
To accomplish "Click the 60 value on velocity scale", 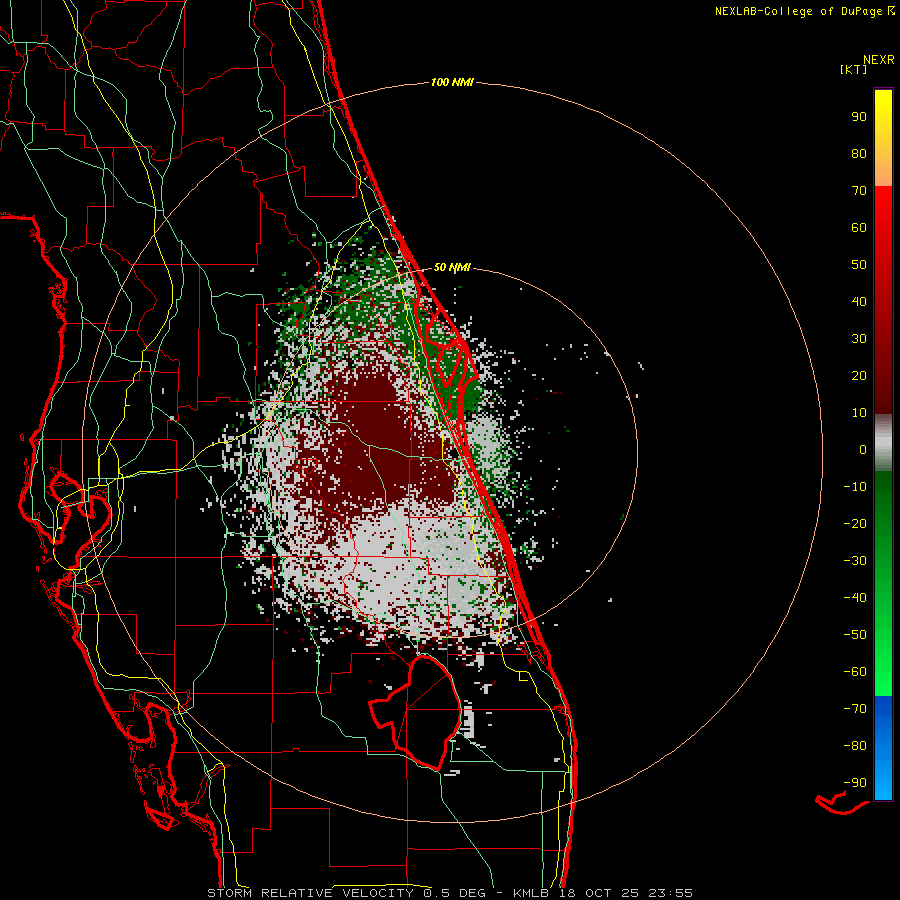I will [x=859, y=227].
